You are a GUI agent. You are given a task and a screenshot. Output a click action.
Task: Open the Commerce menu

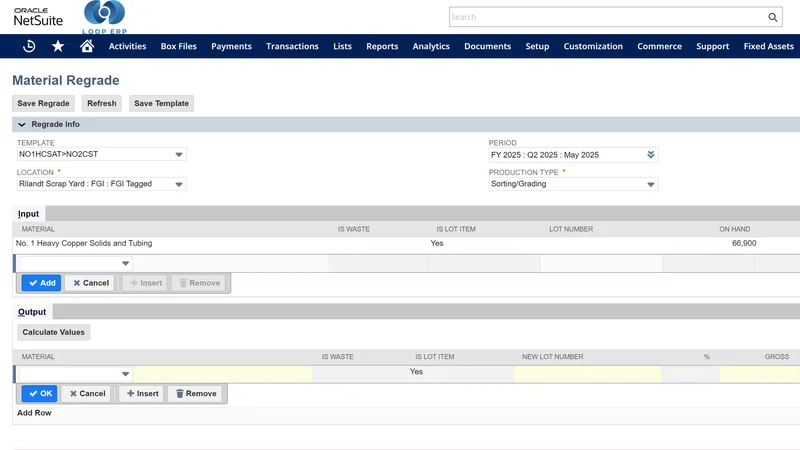click(x=660, y=46)
